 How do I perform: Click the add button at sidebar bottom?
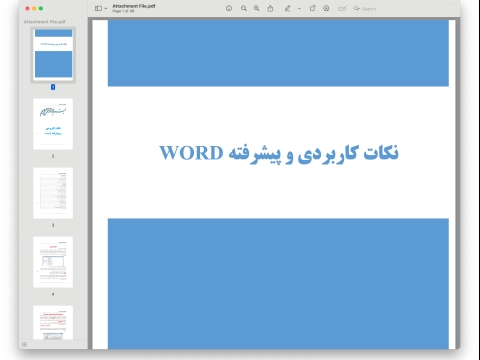coord(24,344)
